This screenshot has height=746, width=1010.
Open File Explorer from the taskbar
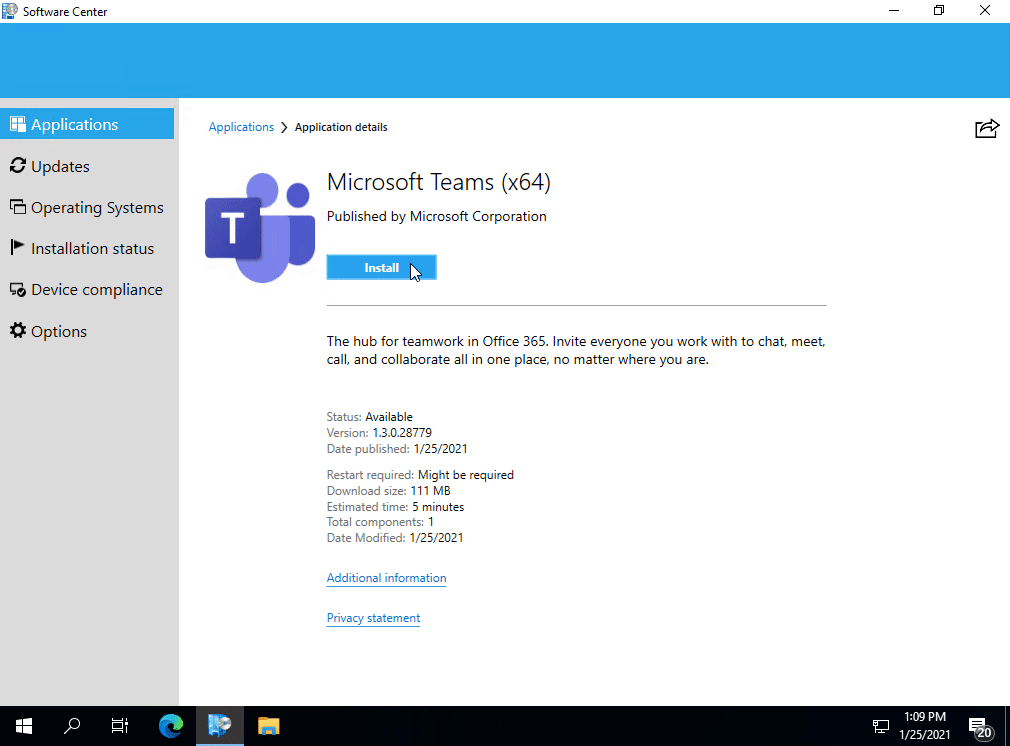click(267, 726)
